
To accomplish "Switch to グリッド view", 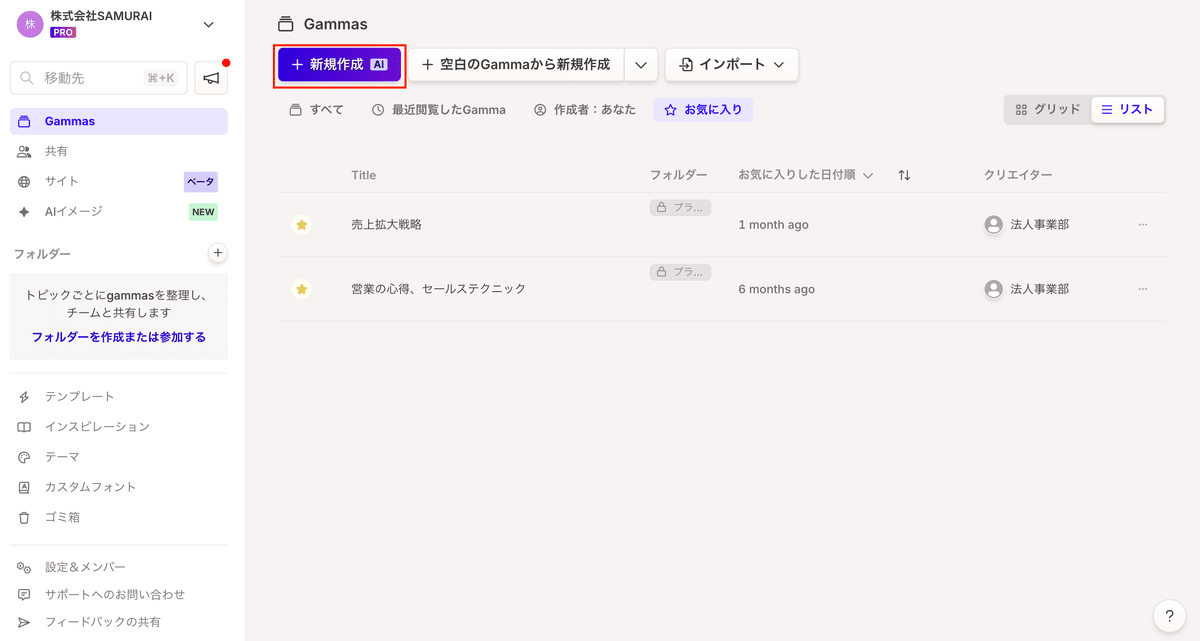I will [x=1048, y=110].
